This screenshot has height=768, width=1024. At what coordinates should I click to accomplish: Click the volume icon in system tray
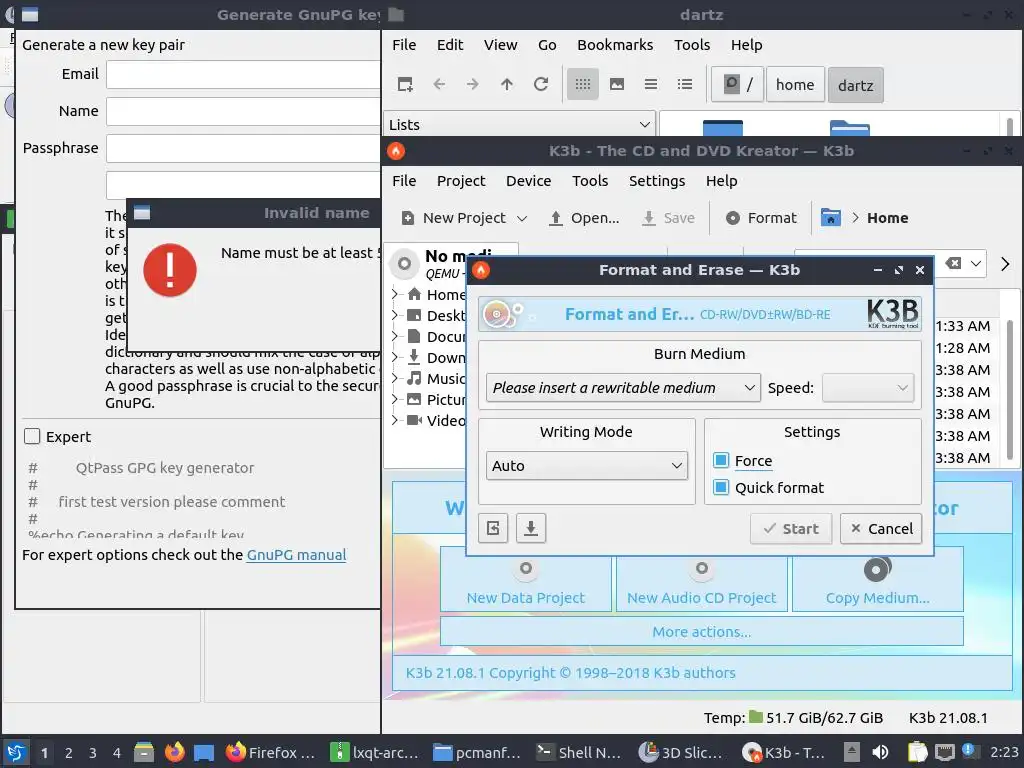point(880,752)
